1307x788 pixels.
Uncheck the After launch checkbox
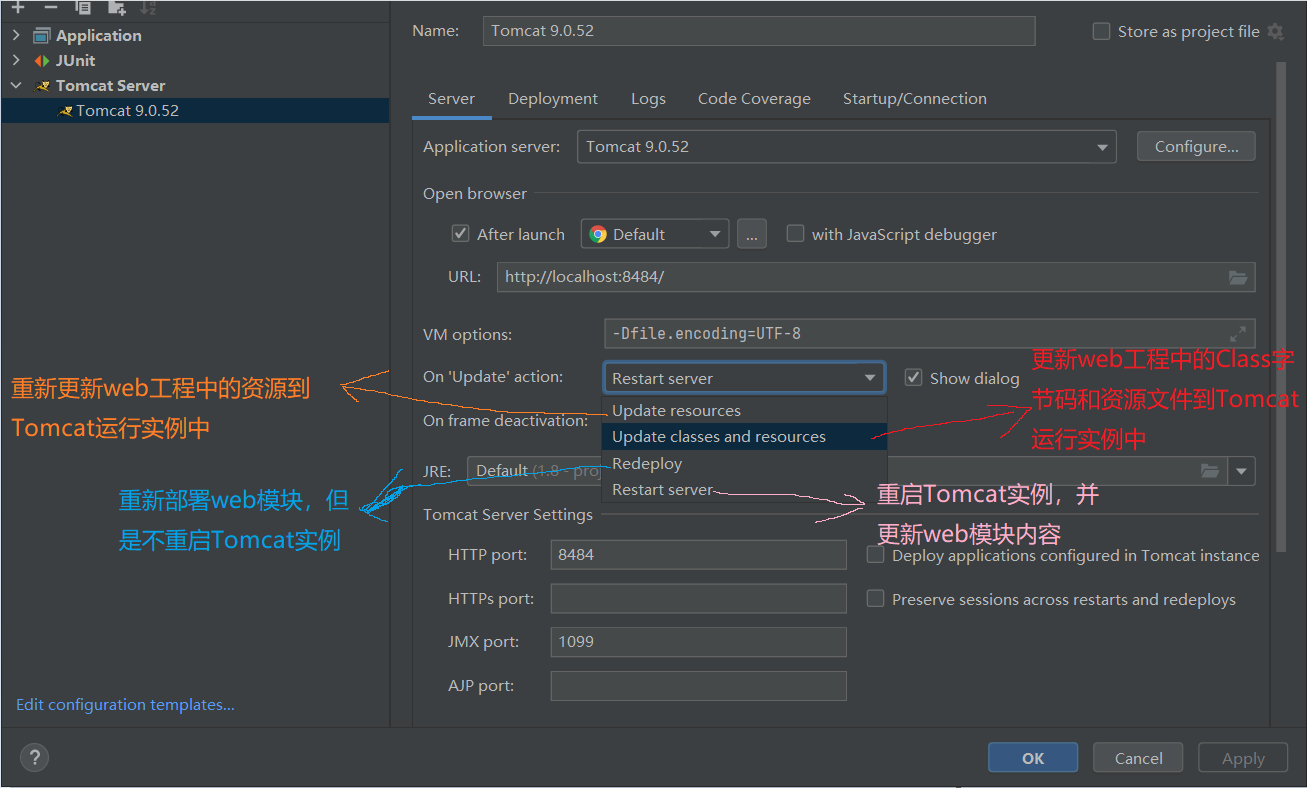coord(460,234)
